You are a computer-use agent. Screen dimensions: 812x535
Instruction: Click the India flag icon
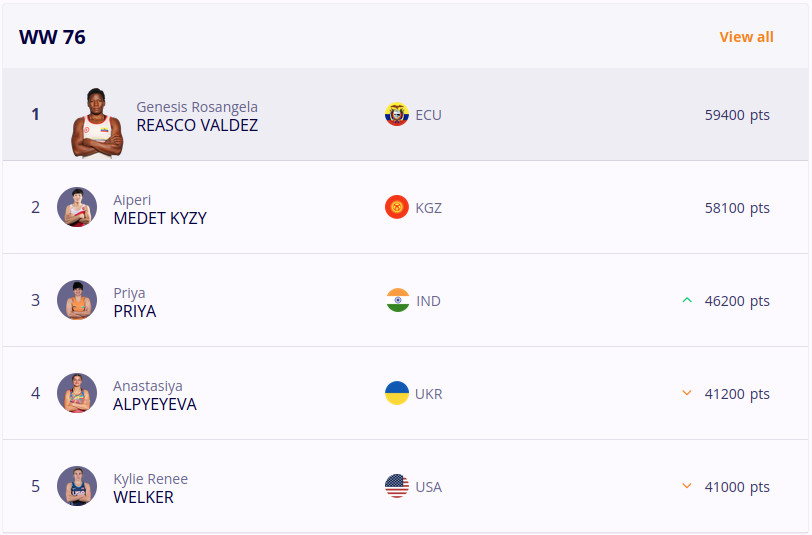click(398, 300)
